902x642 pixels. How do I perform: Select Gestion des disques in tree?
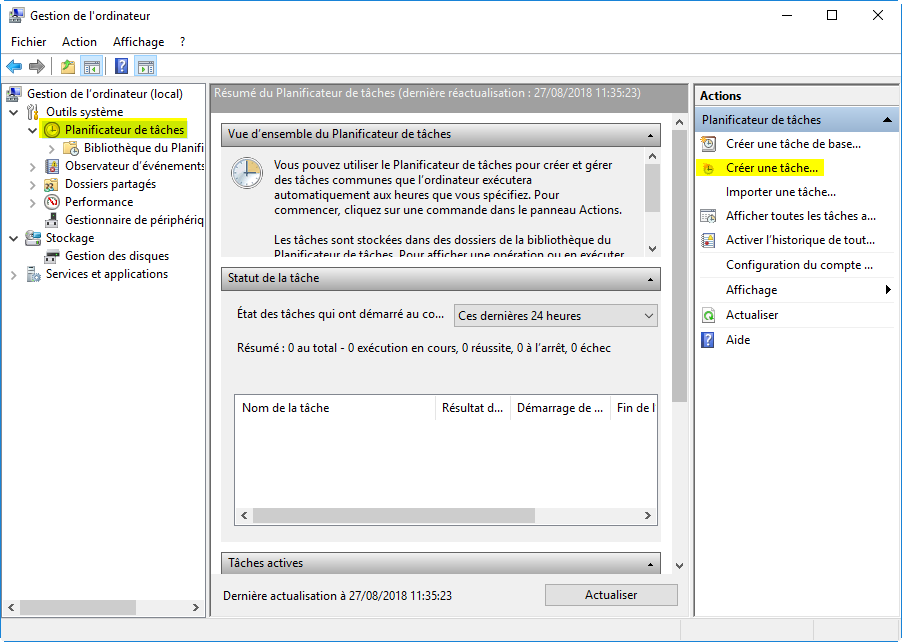(117, 256)
